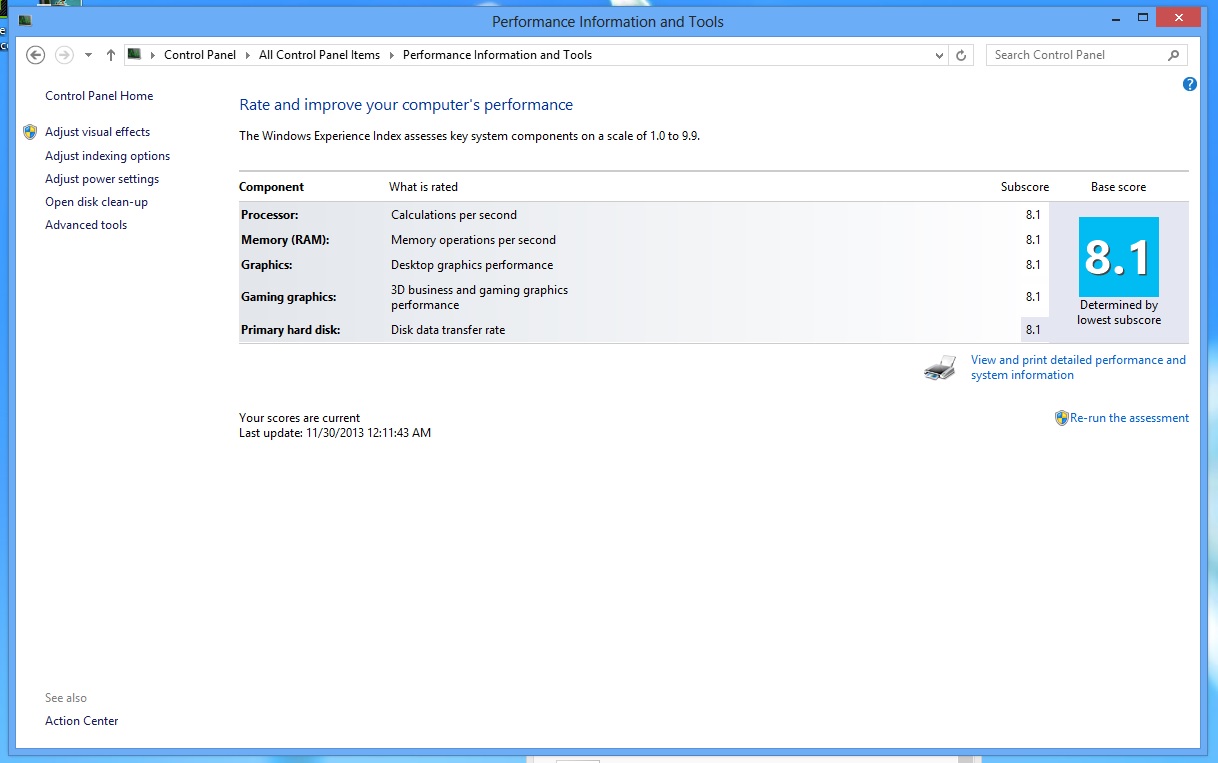The width and height of the screenshot is (1218, 763).
Task: Click the search magnifier icon
Action: click(1174, 55)
